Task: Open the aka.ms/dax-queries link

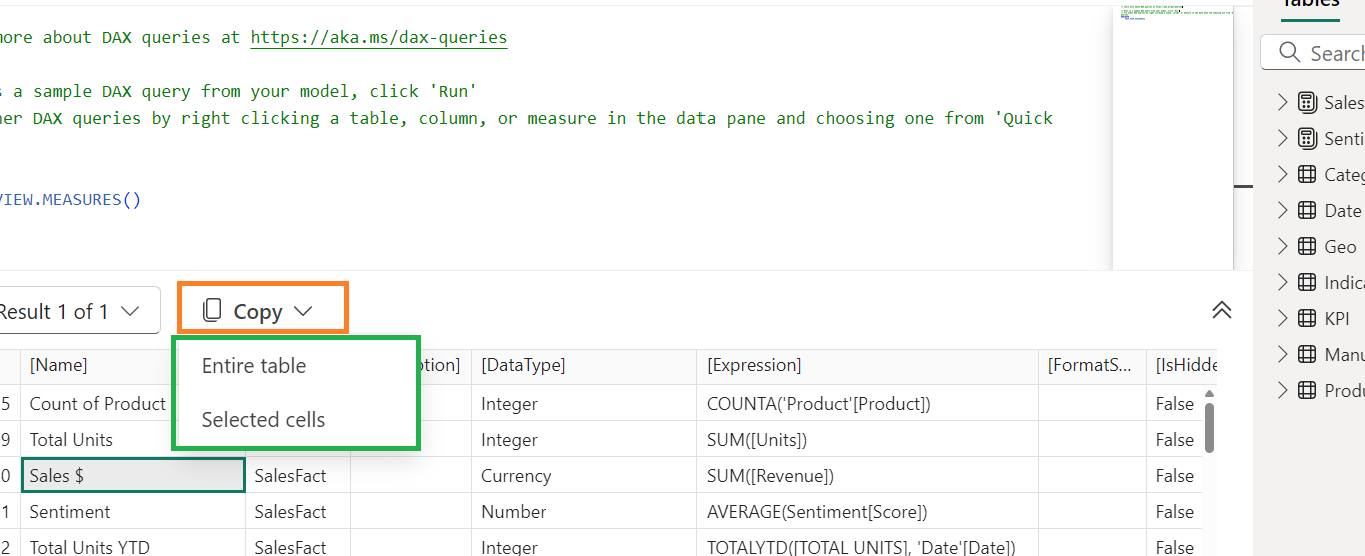Action: pyautogui.click(x=378, y=37)
